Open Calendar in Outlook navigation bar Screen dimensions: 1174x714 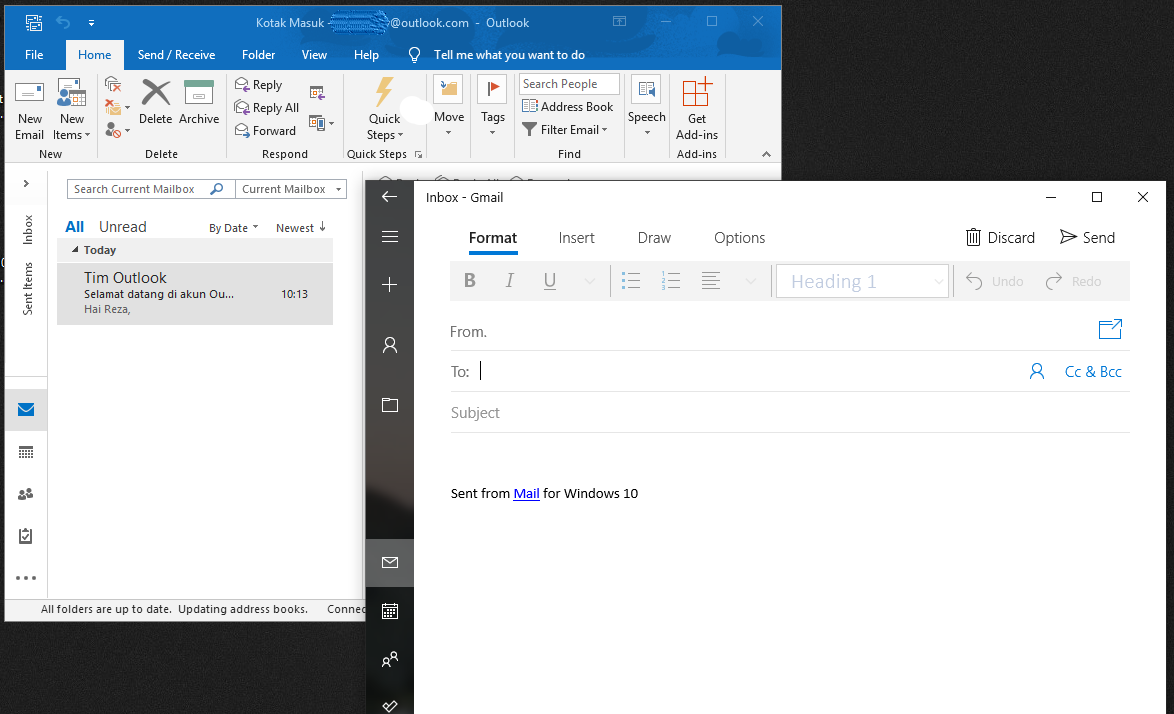pos(26,452)
